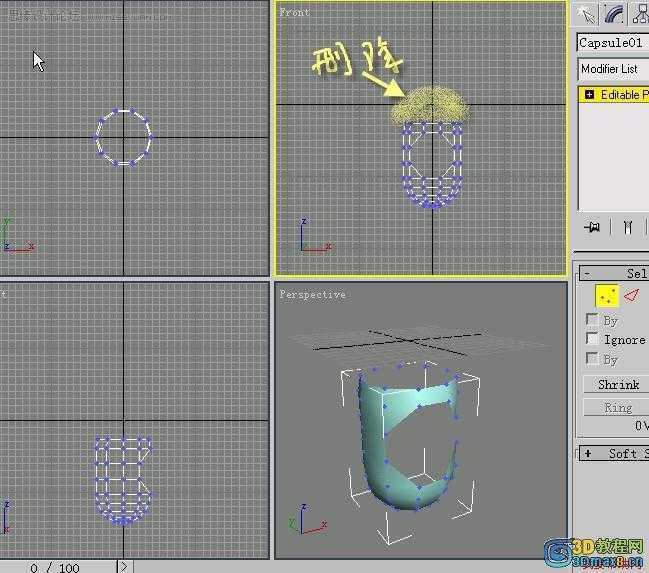Collapse the Selection rollout header

click(614, 273)
